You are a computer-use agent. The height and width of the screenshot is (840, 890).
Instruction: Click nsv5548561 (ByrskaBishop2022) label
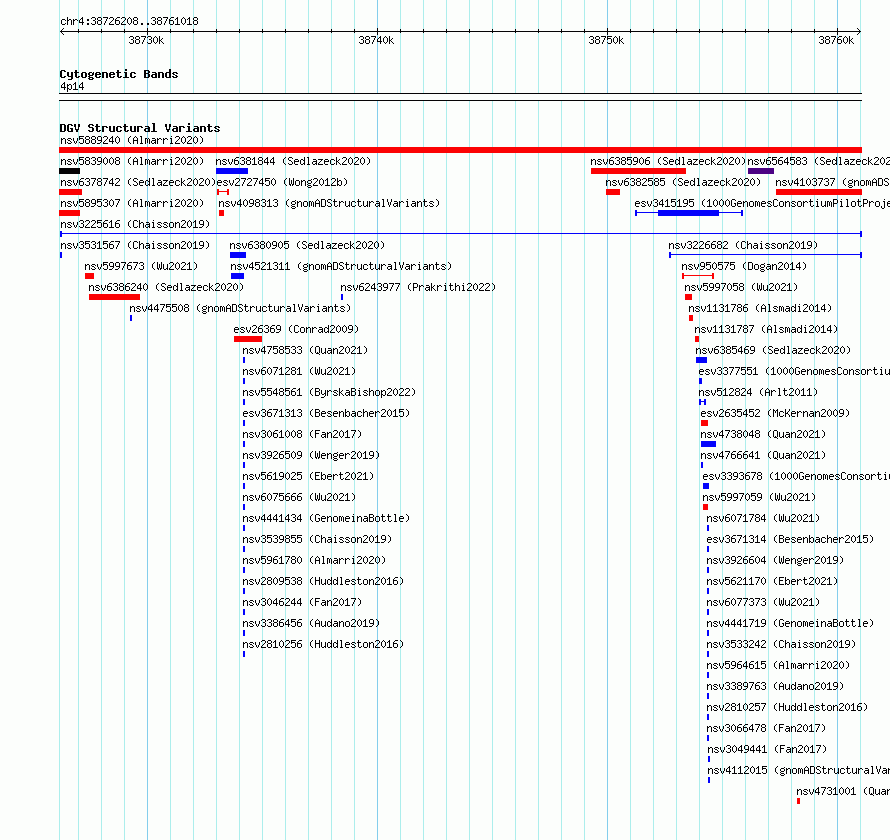329,392
